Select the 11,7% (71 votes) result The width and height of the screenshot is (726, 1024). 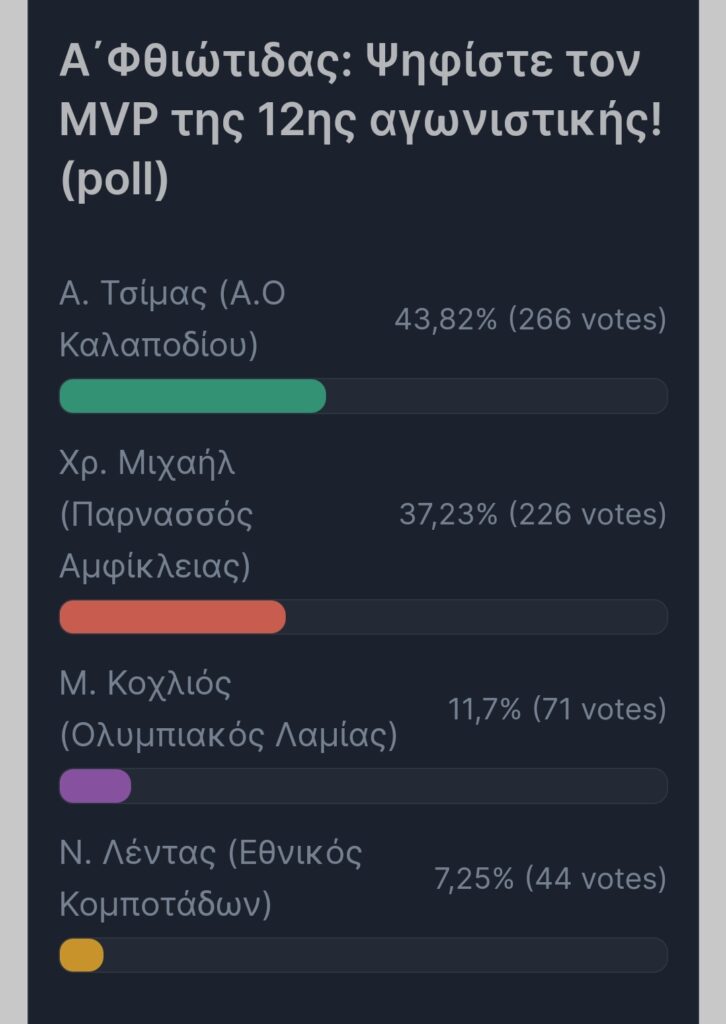coord(557,710)
